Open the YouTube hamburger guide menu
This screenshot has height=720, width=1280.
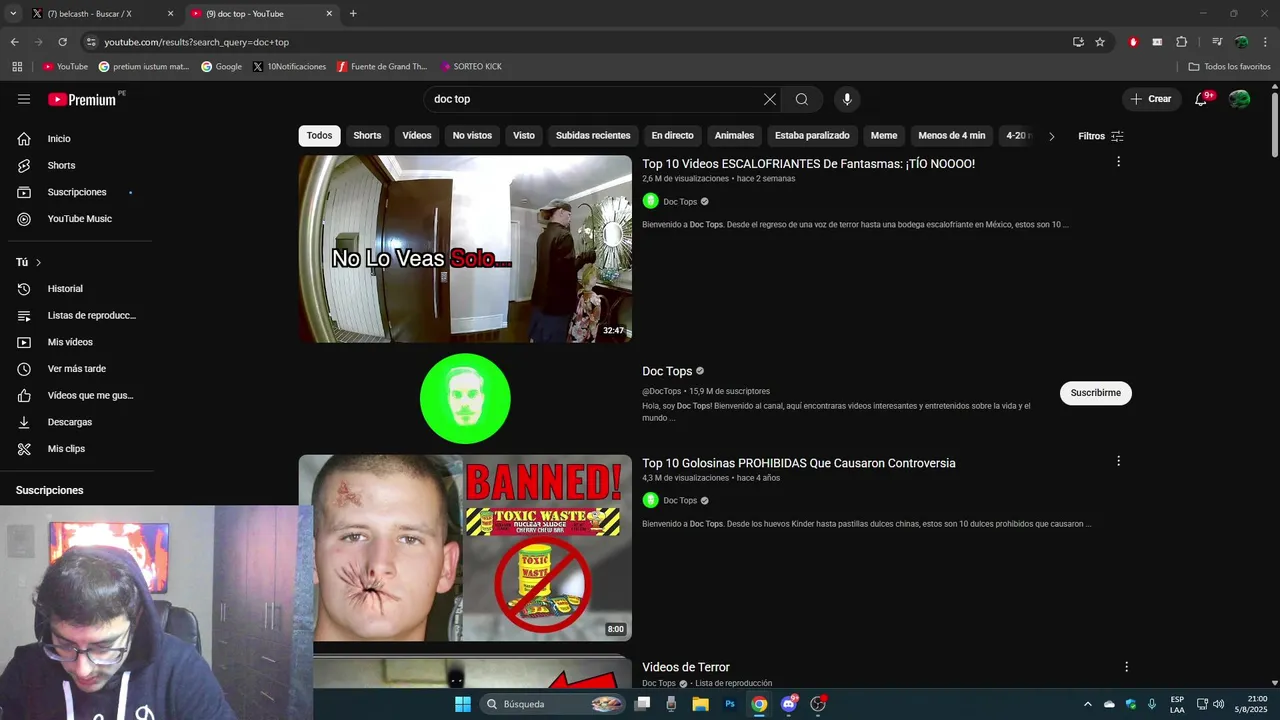[24, 99]
